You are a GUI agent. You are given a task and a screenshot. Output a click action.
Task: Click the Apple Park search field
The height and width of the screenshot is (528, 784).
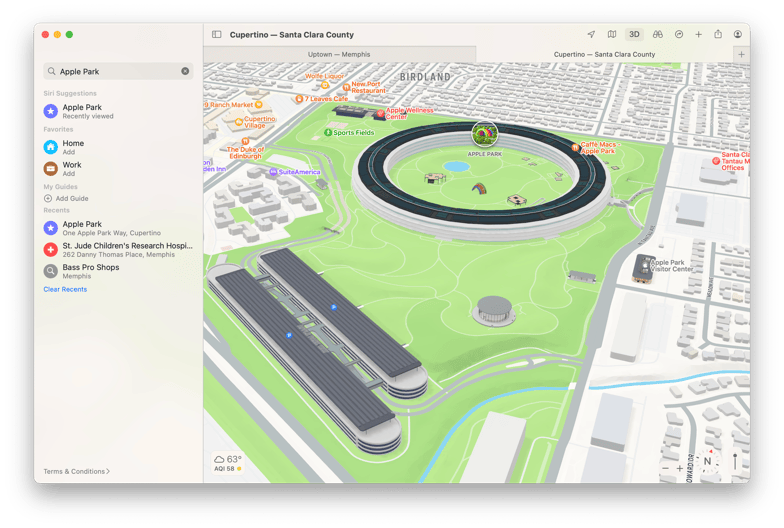118,72
